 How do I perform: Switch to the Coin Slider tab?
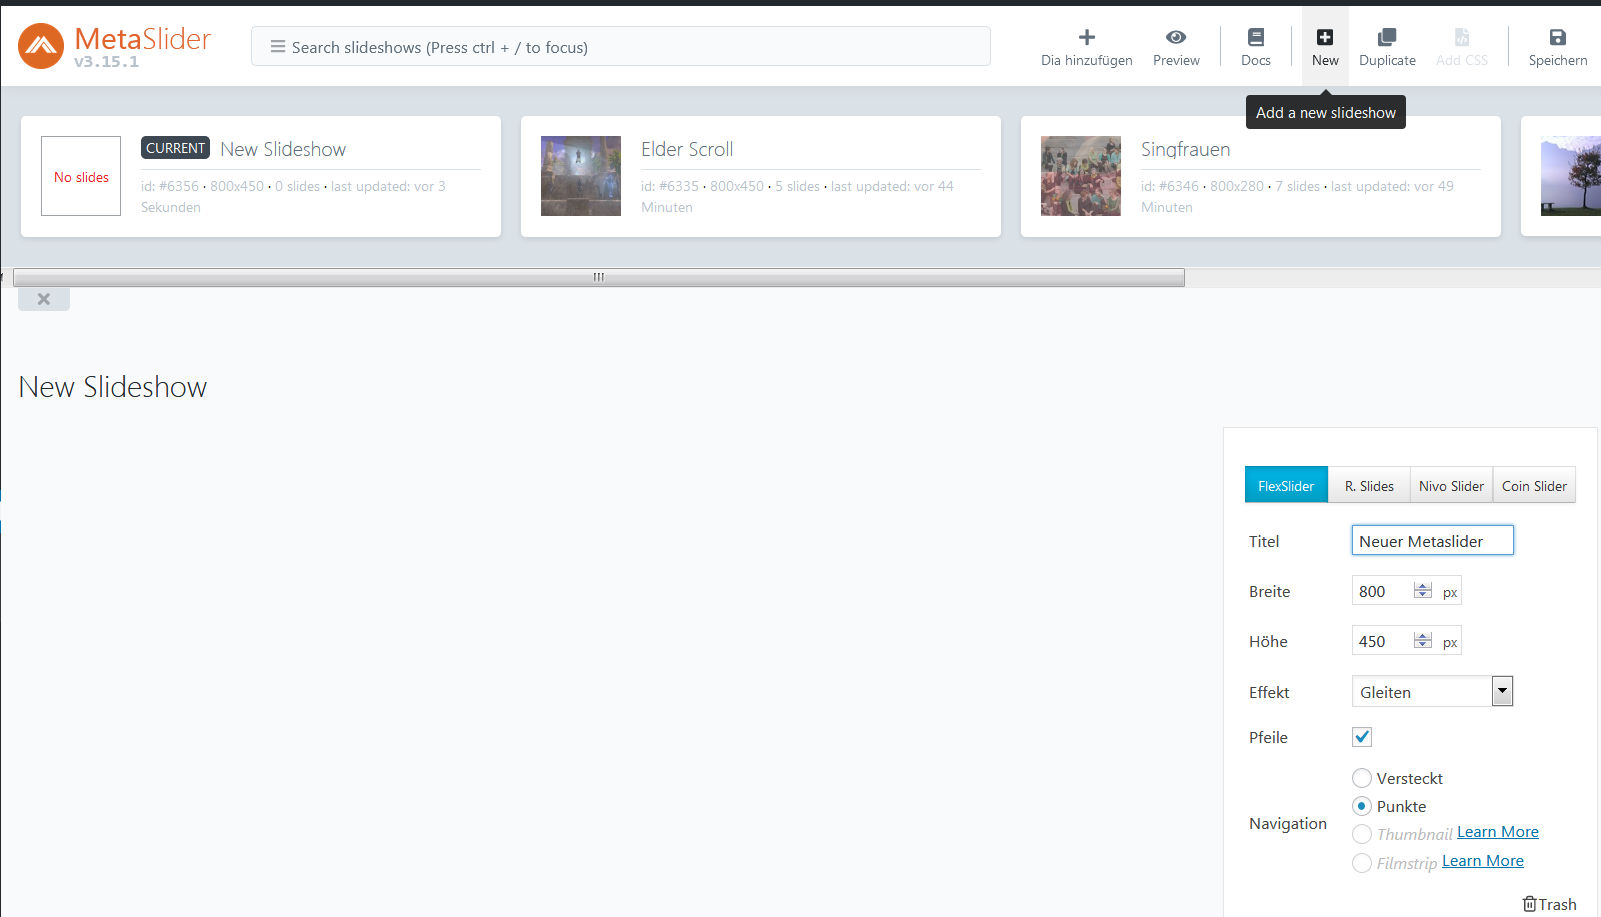tap(1533, 486)
